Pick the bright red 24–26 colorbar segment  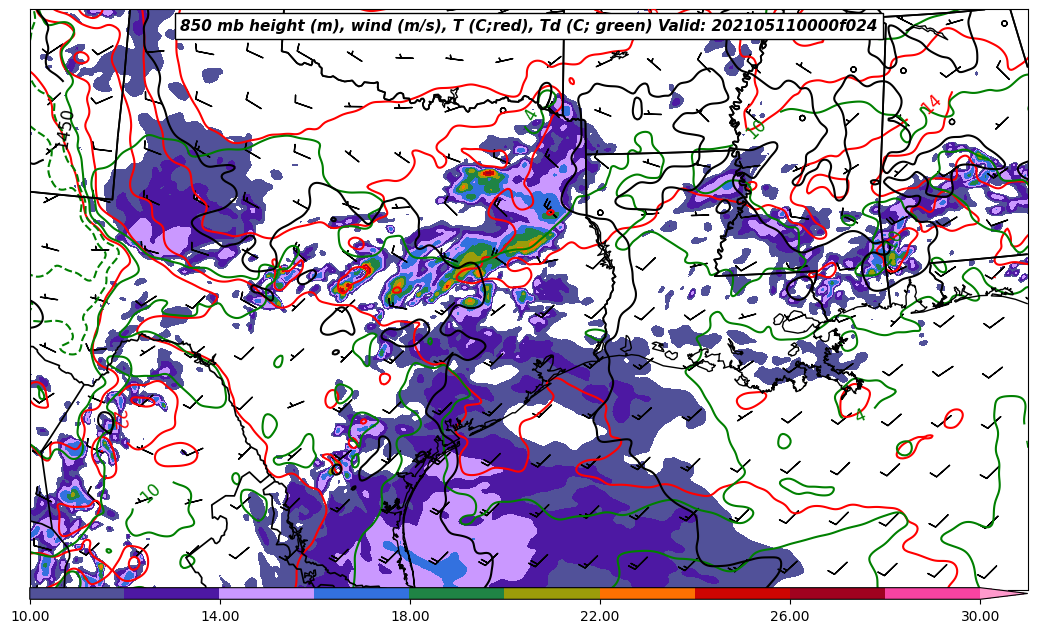click(742, 593)
